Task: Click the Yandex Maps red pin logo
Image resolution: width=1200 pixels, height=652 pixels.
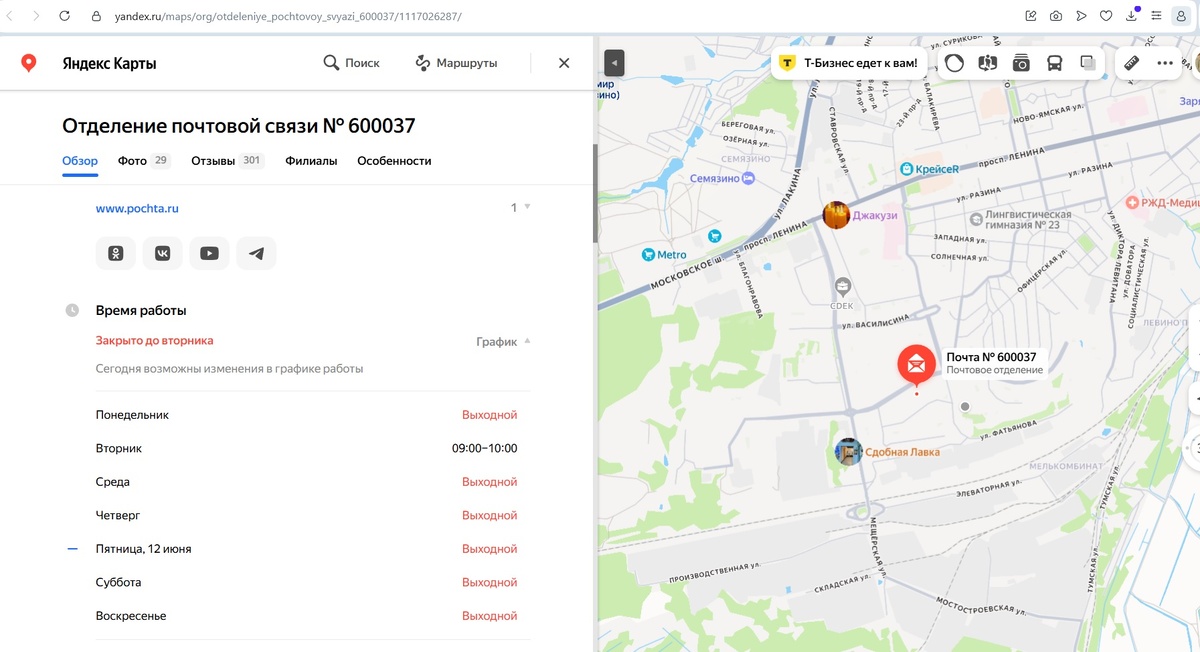Action: point(29,63)
